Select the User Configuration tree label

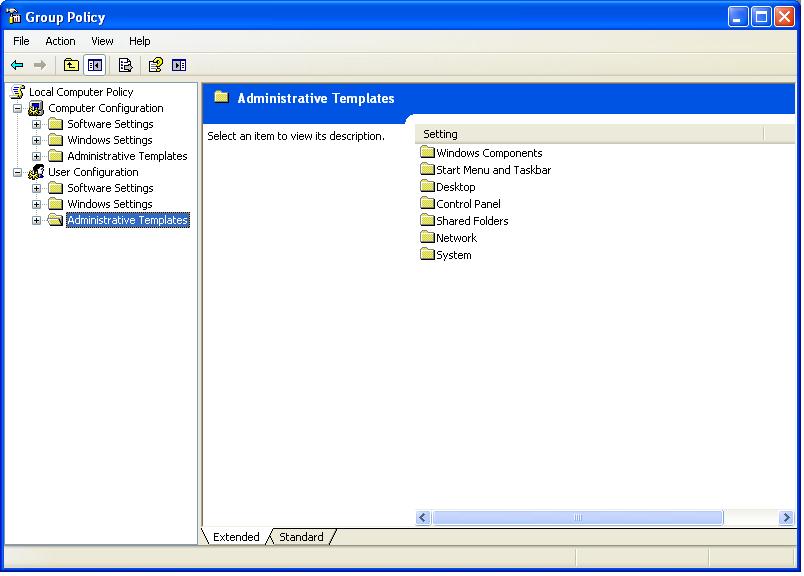93,172
